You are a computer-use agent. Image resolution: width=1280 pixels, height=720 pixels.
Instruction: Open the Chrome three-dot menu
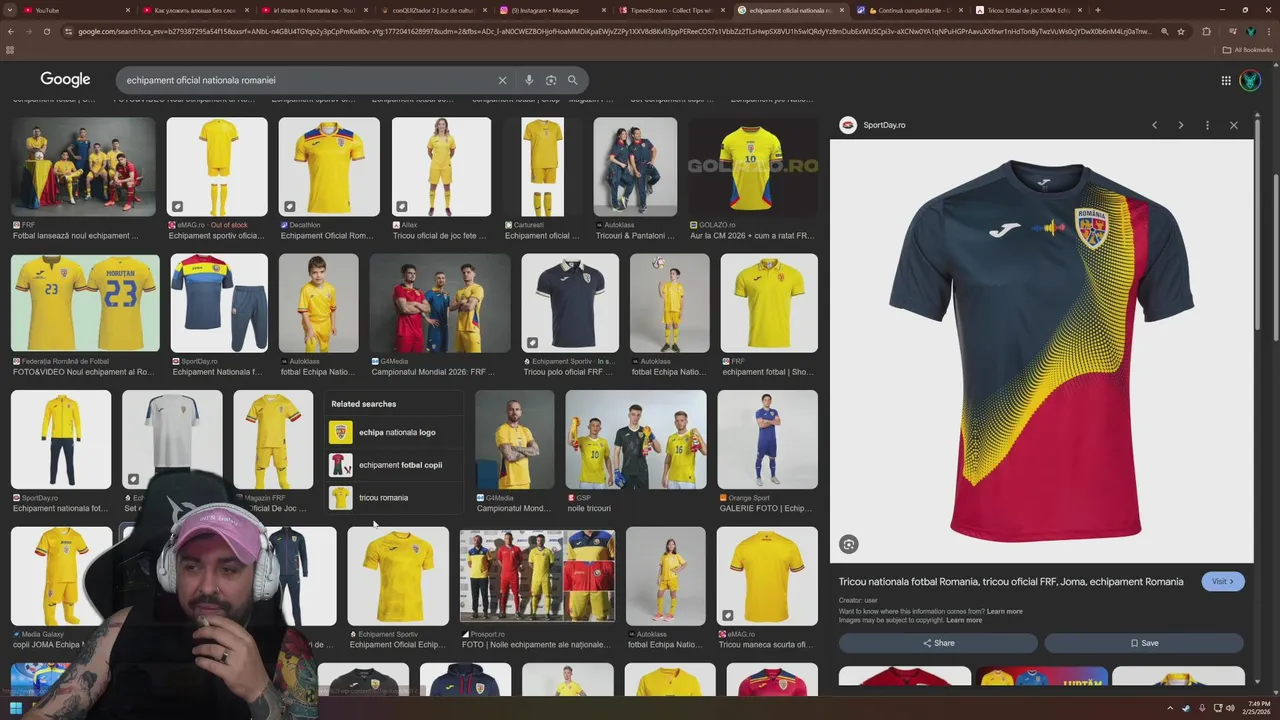click(1268, 31)
